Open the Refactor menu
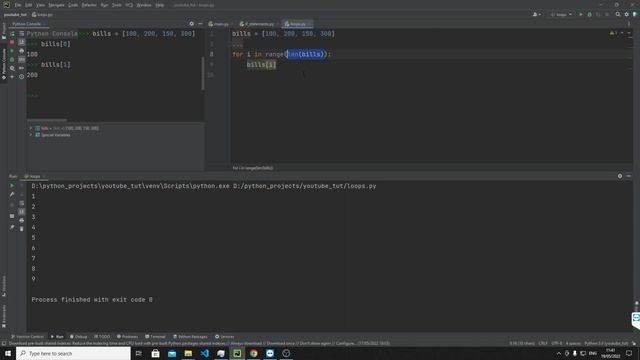The height and width of the screenshot is (360, 640). [x=89, y=5]
